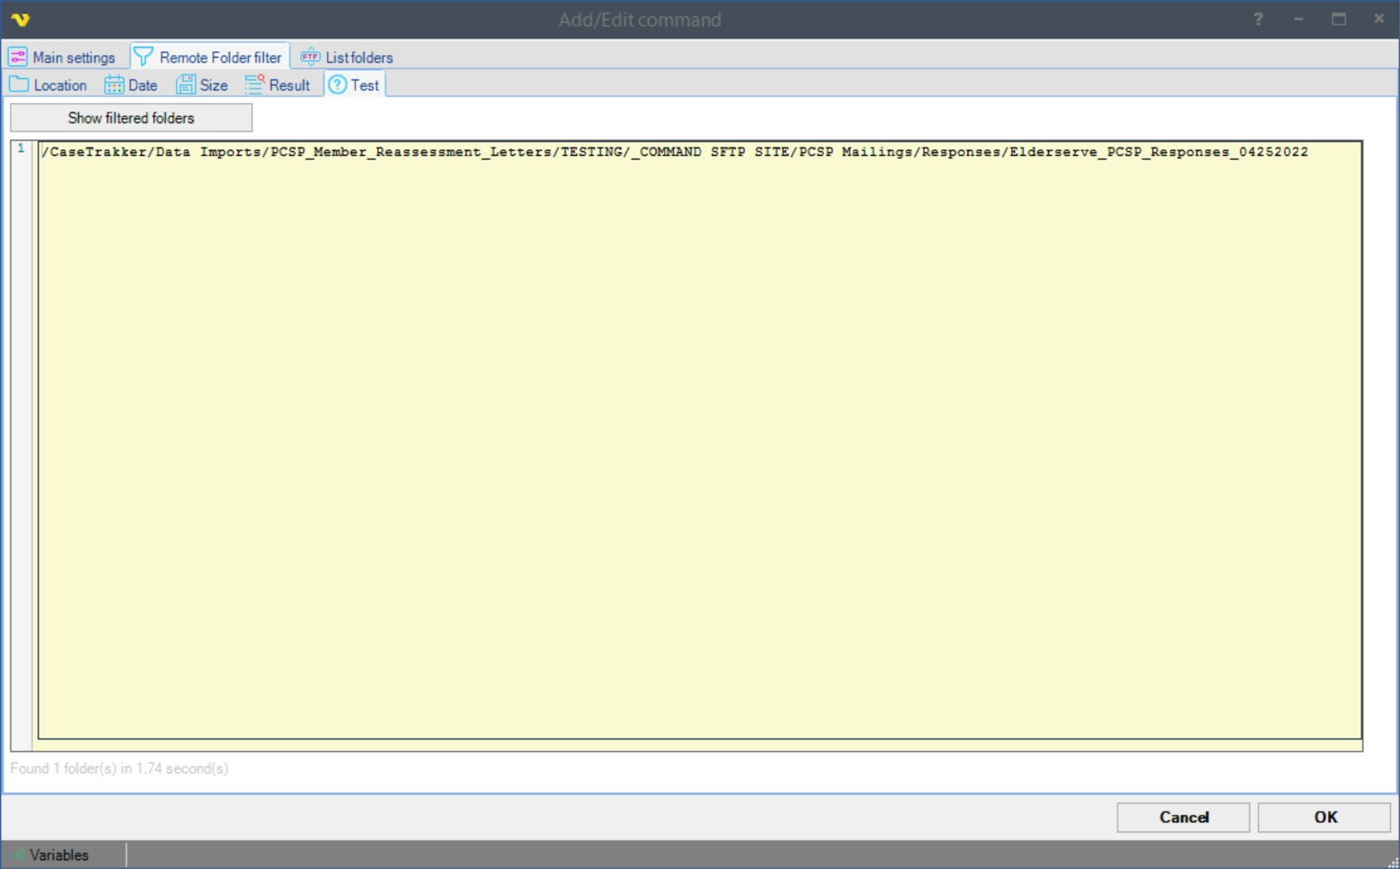This screenshot has width=1400, height=869.
Task: Maximize the Add/Edit command window
Action: tap(1339, 19)
